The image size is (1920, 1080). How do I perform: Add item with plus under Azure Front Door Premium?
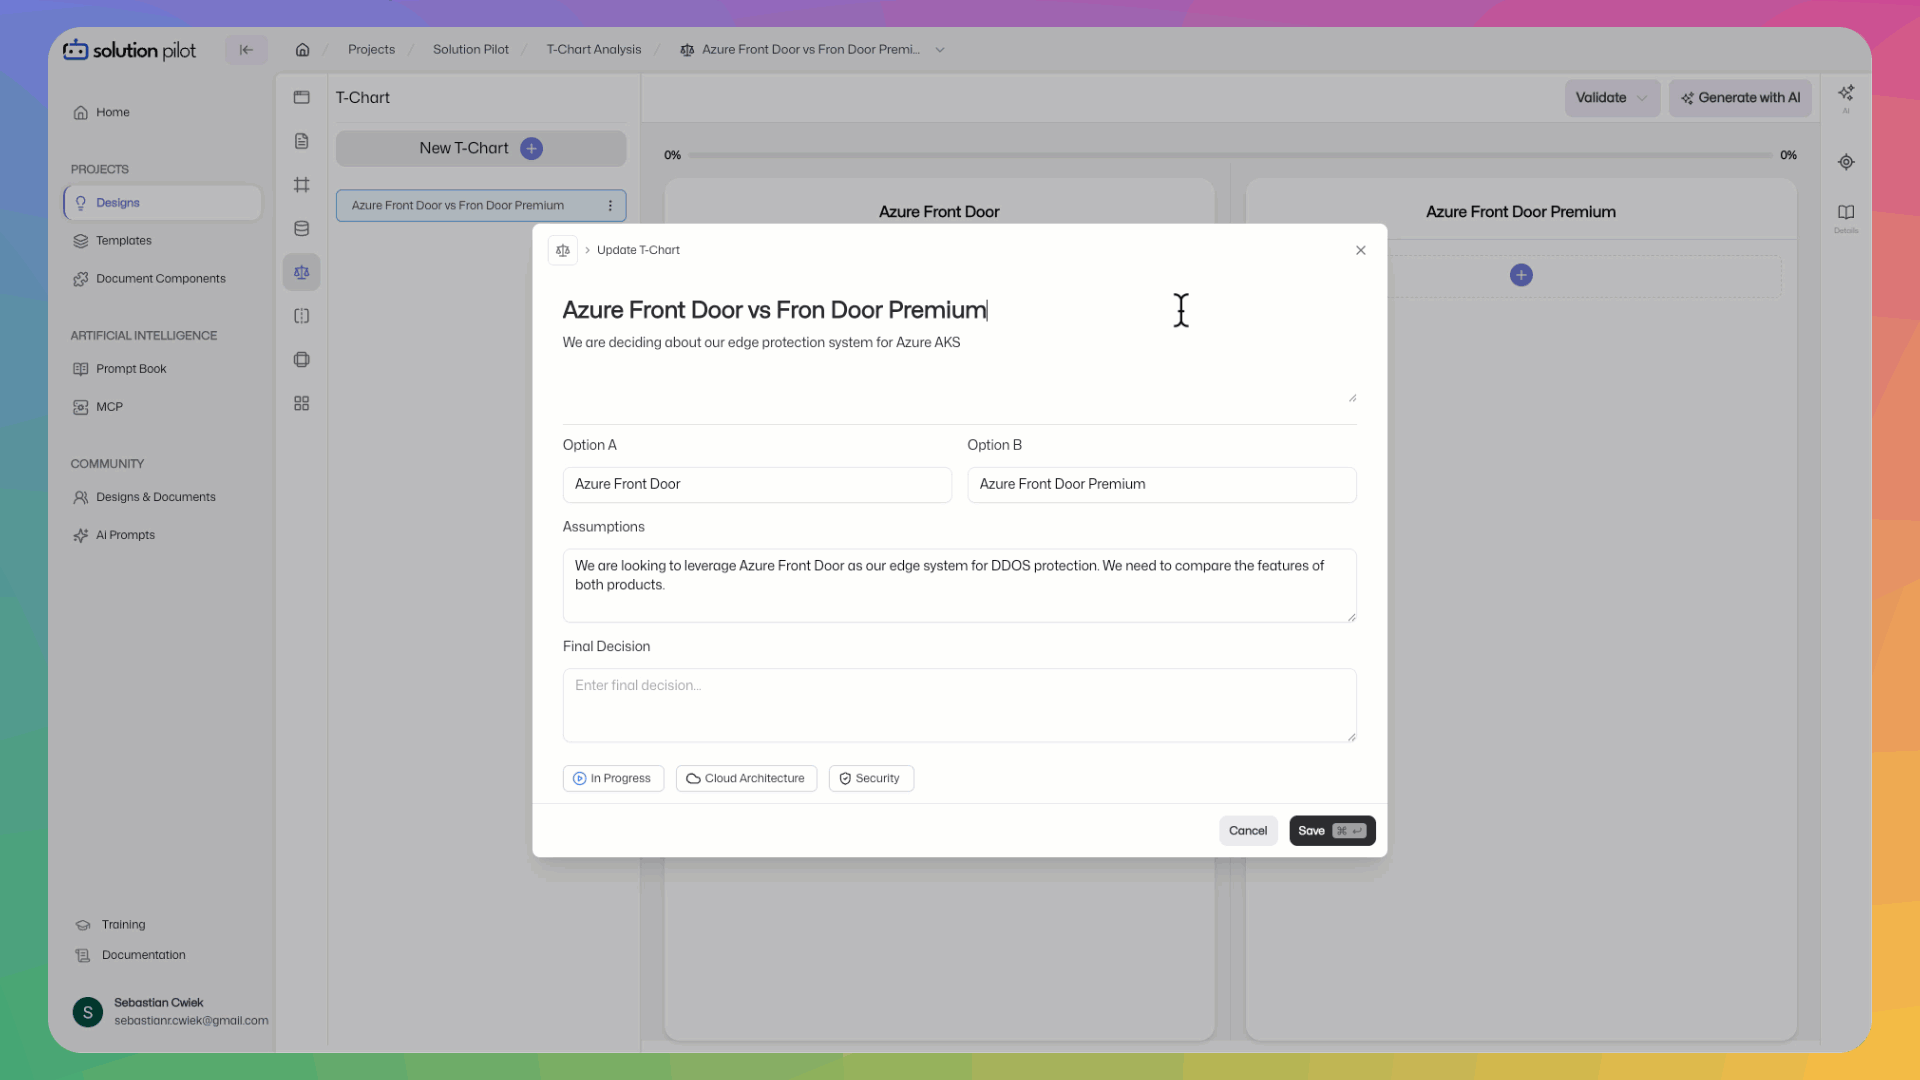(x=1521, y=275)
